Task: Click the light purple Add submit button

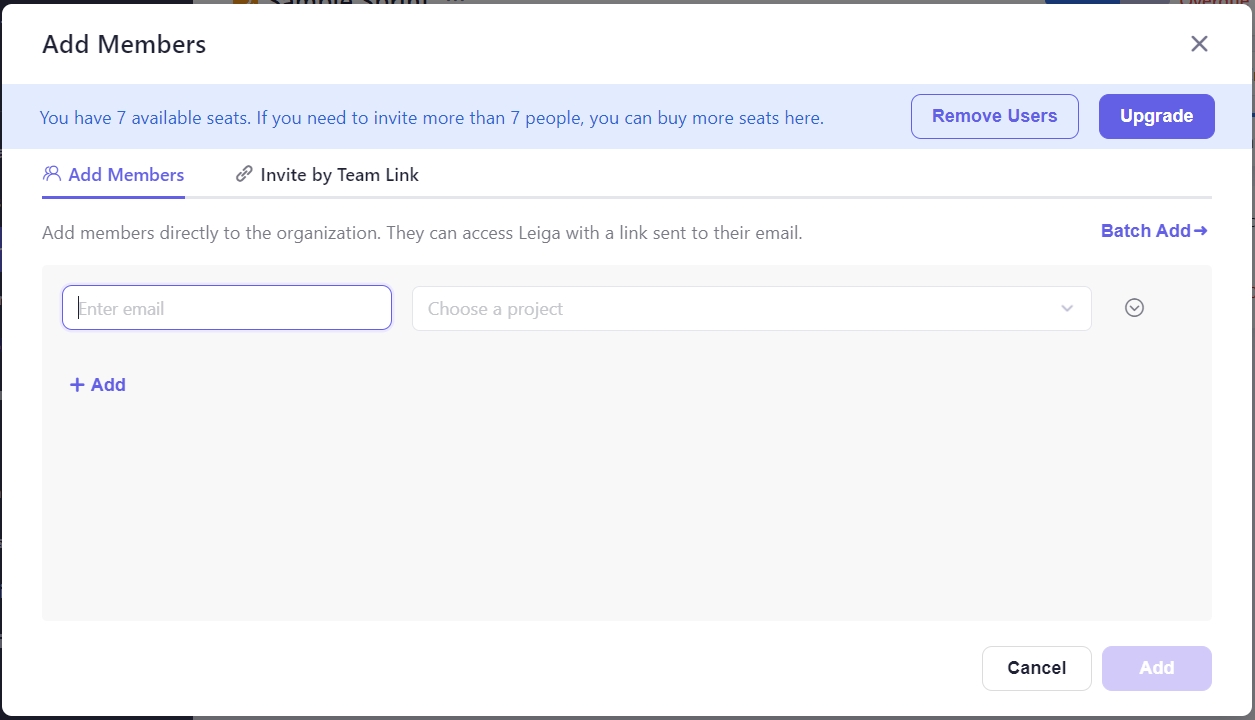Action: [x=1156, y=668]
